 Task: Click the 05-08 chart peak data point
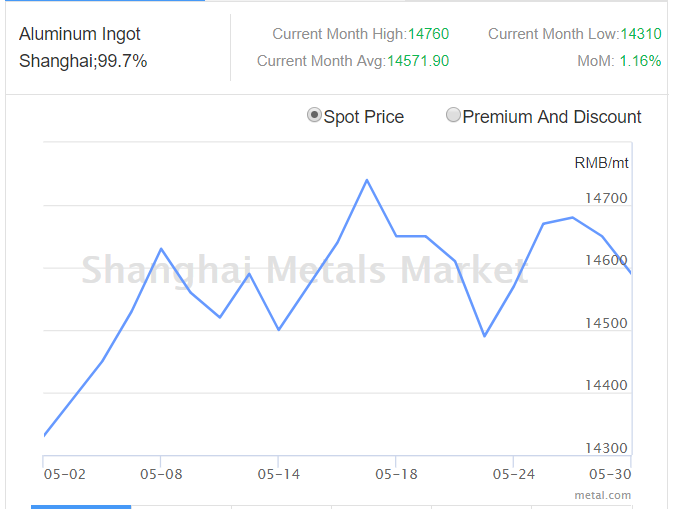tap(161, 249)
